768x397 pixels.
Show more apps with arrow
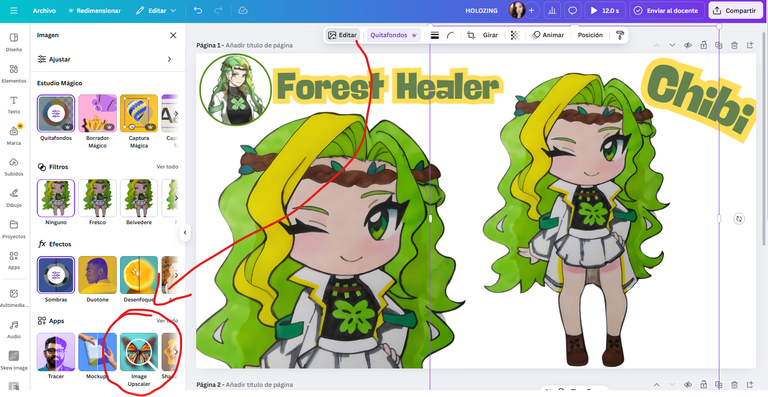tap(176, 352)
